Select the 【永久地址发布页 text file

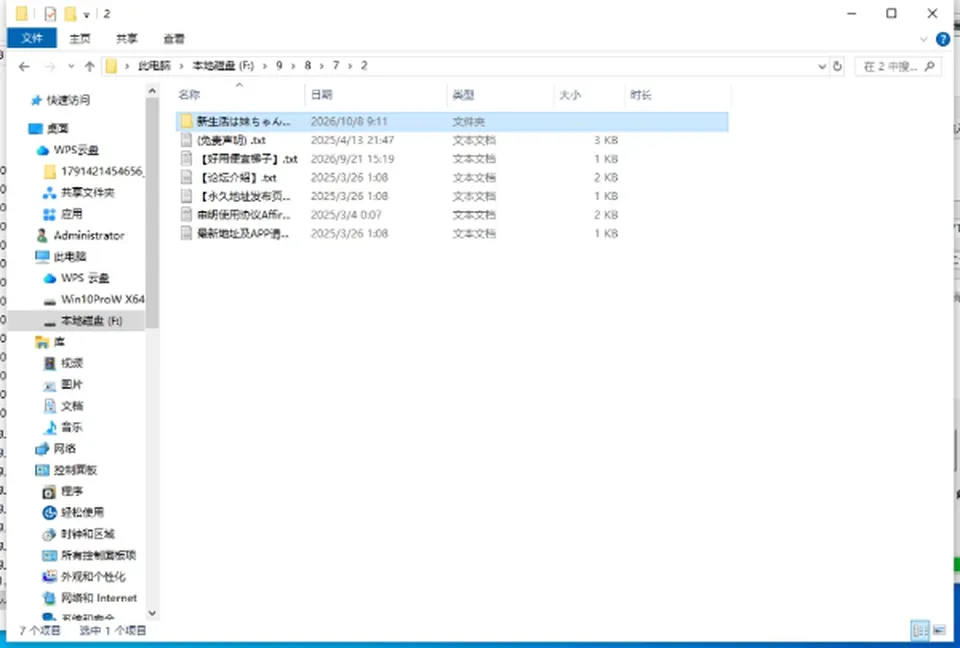(452, 196)
